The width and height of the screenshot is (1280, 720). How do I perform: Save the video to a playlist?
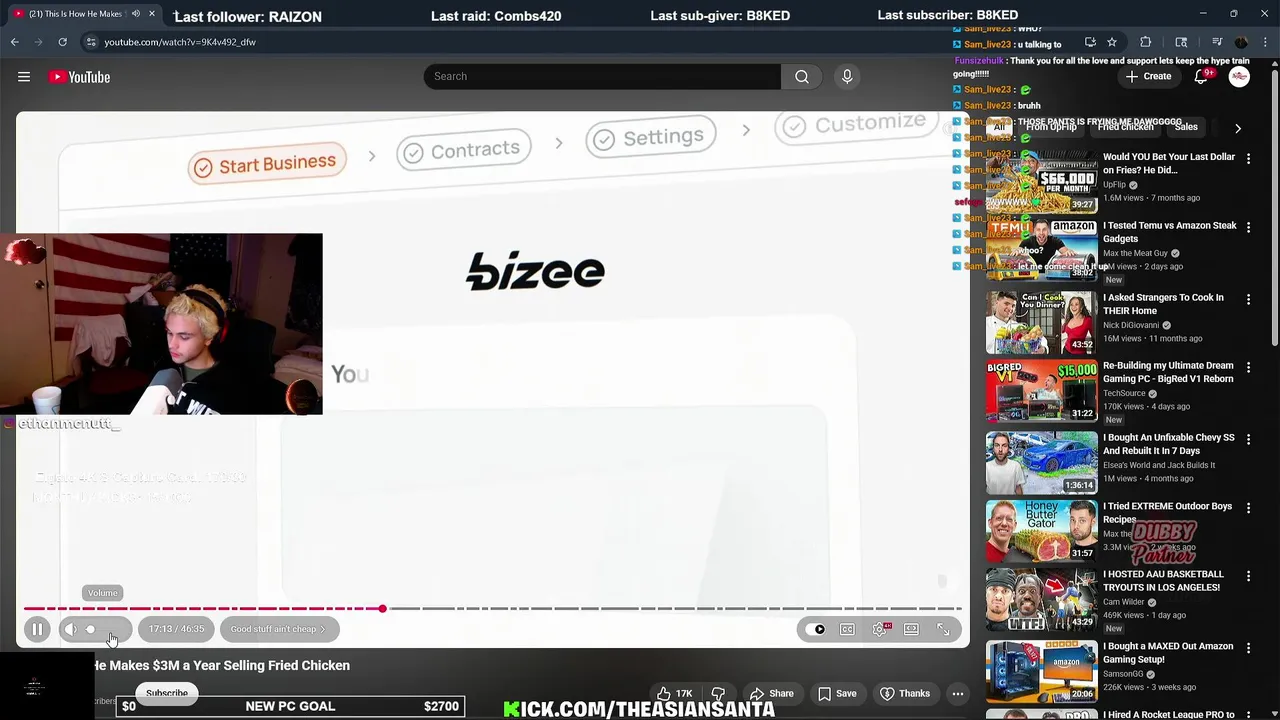click(x=837, y=693)
